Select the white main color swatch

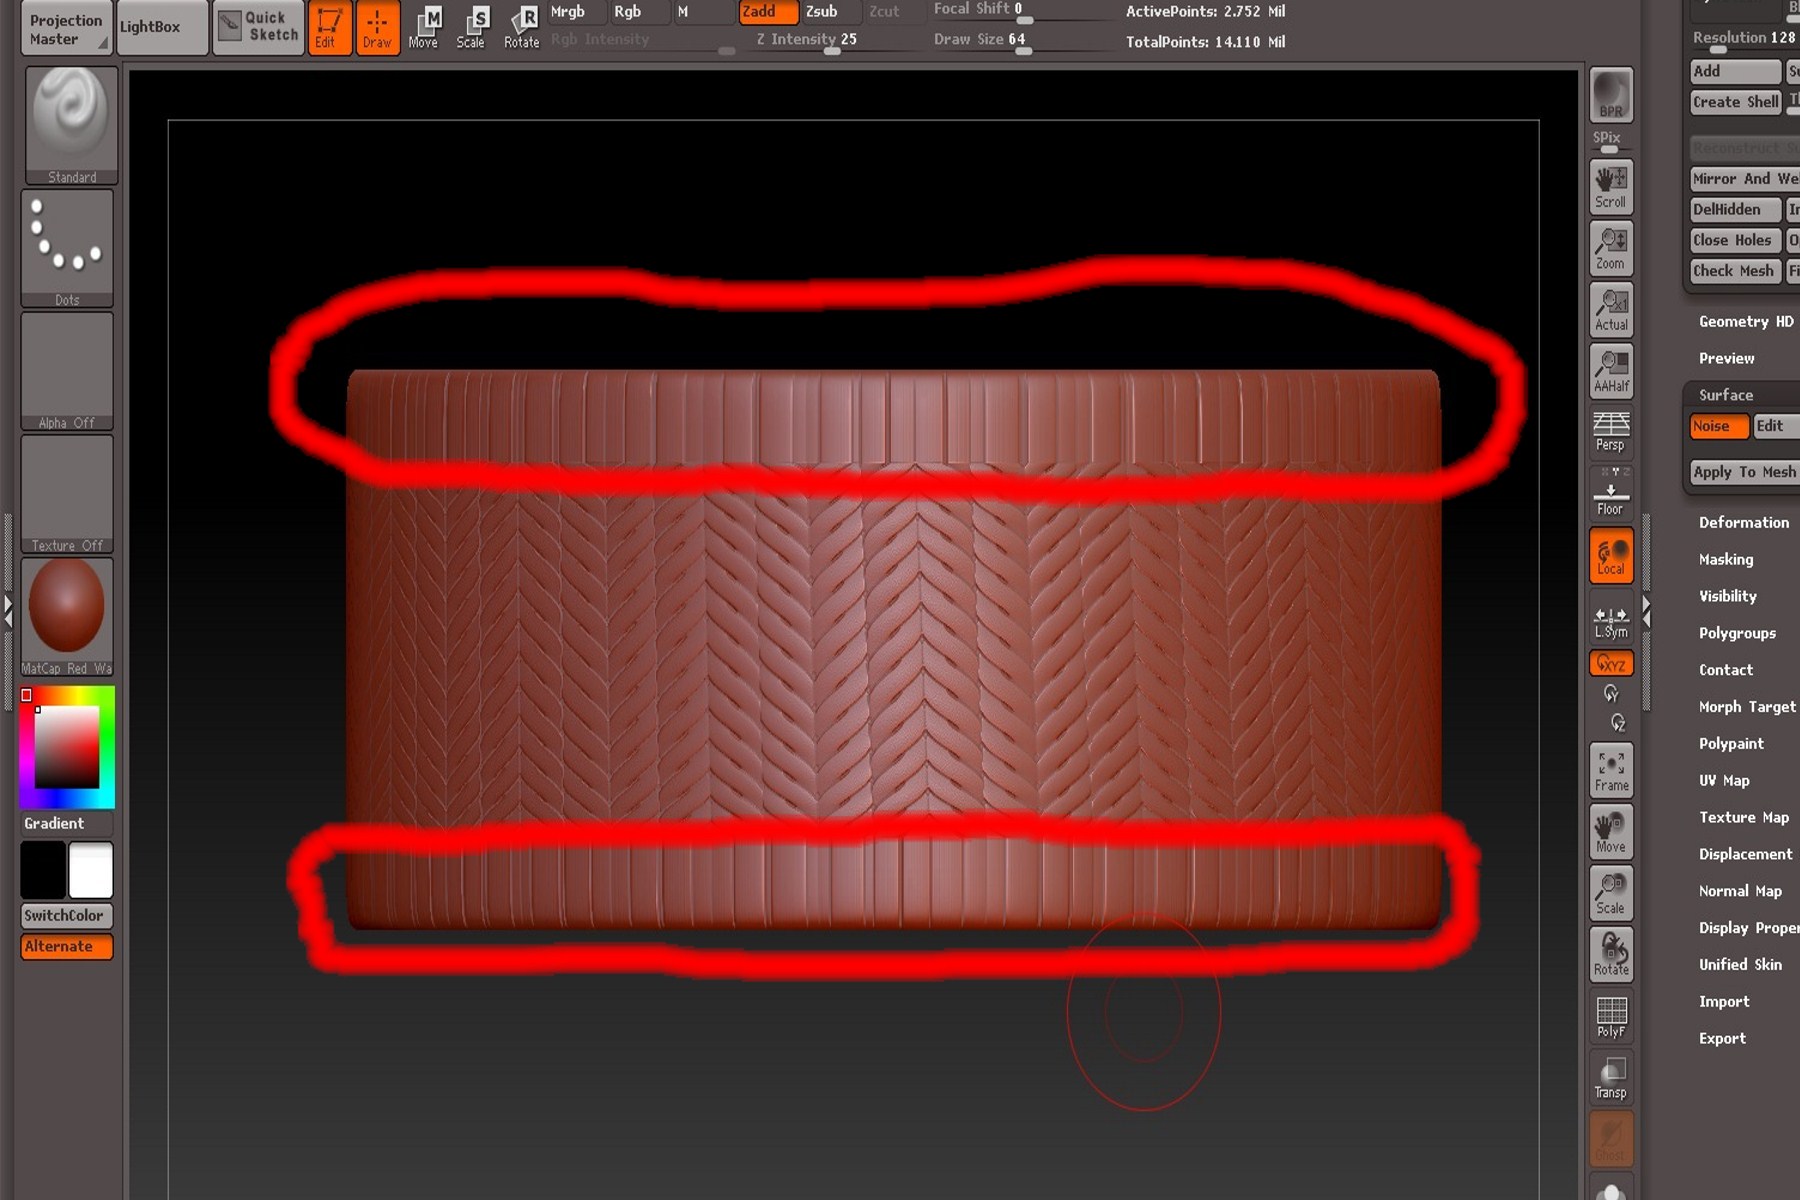coord(91,869)
